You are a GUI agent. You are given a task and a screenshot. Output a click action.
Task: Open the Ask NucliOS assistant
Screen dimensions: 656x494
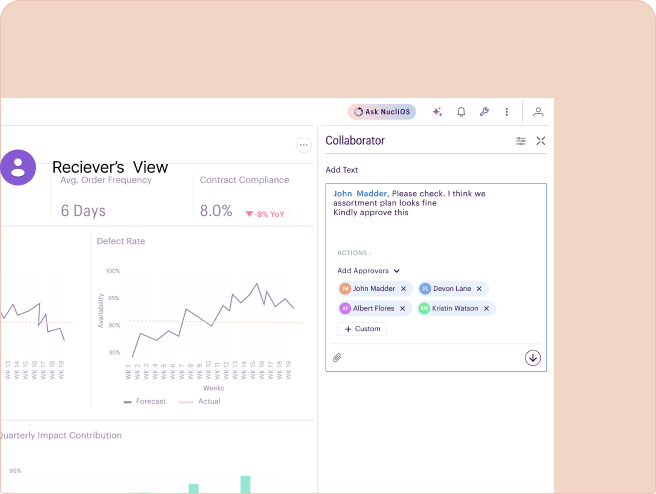click(x=382, y=112)
